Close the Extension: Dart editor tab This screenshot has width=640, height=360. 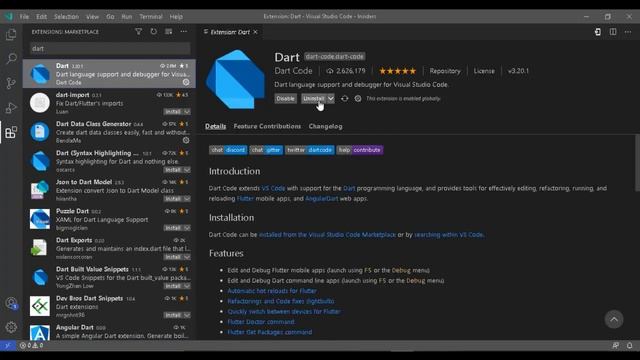click(x=256, y=32)
